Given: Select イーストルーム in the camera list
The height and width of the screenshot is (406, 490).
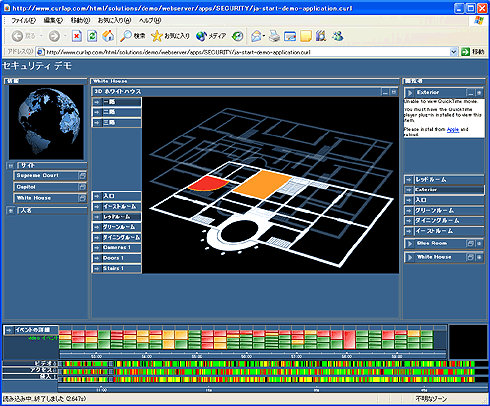Looking at the screenshot, I should coord(444,231).
